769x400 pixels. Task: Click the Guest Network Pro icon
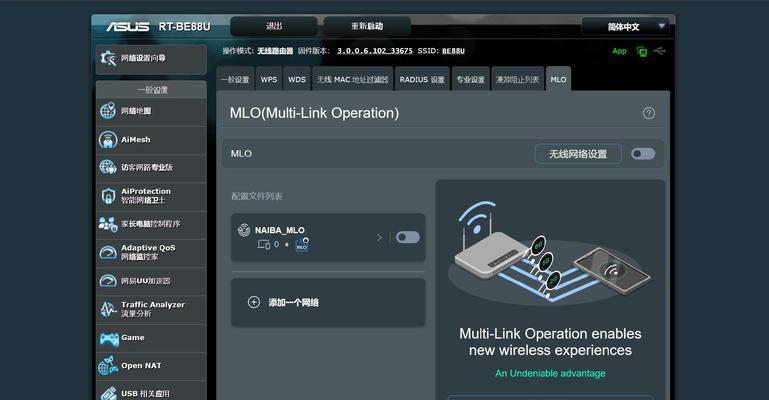click(108, 167)
